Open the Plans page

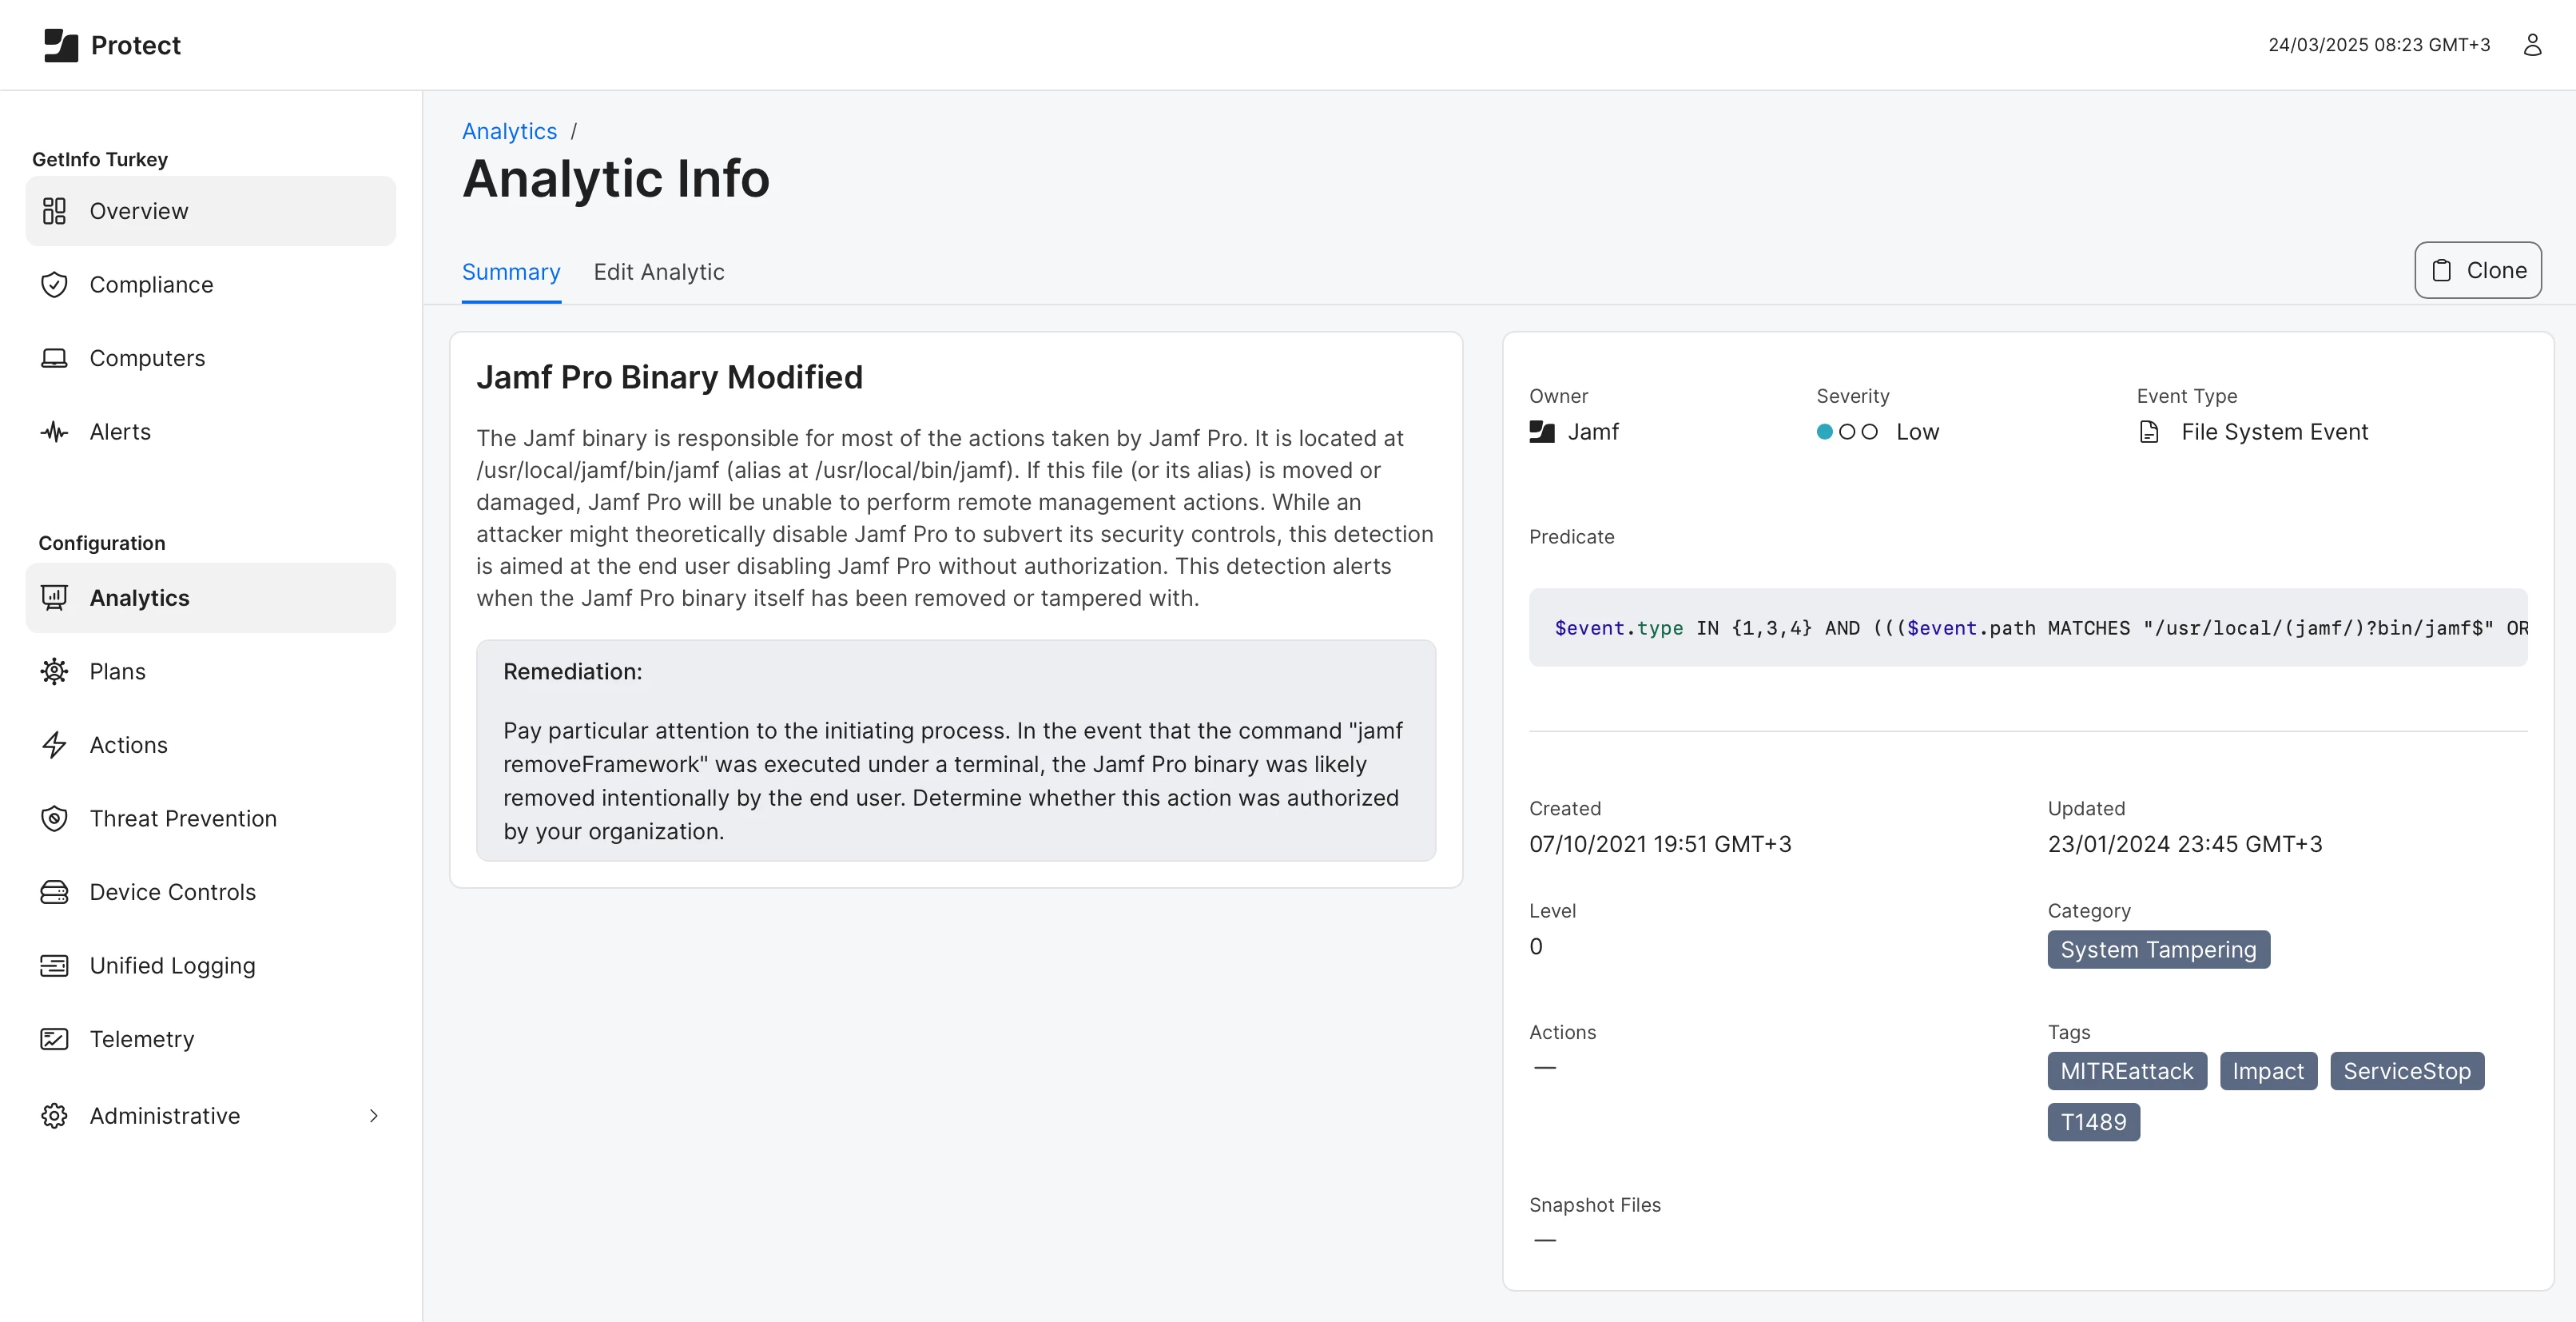pos(210,671)
